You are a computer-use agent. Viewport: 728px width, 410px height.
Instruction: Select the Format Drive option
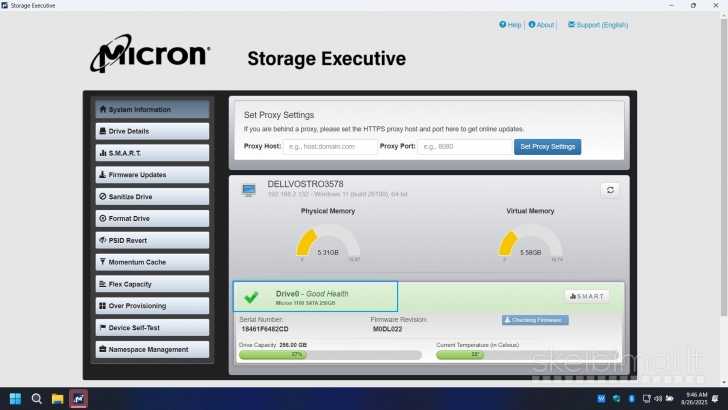[152, 219]
